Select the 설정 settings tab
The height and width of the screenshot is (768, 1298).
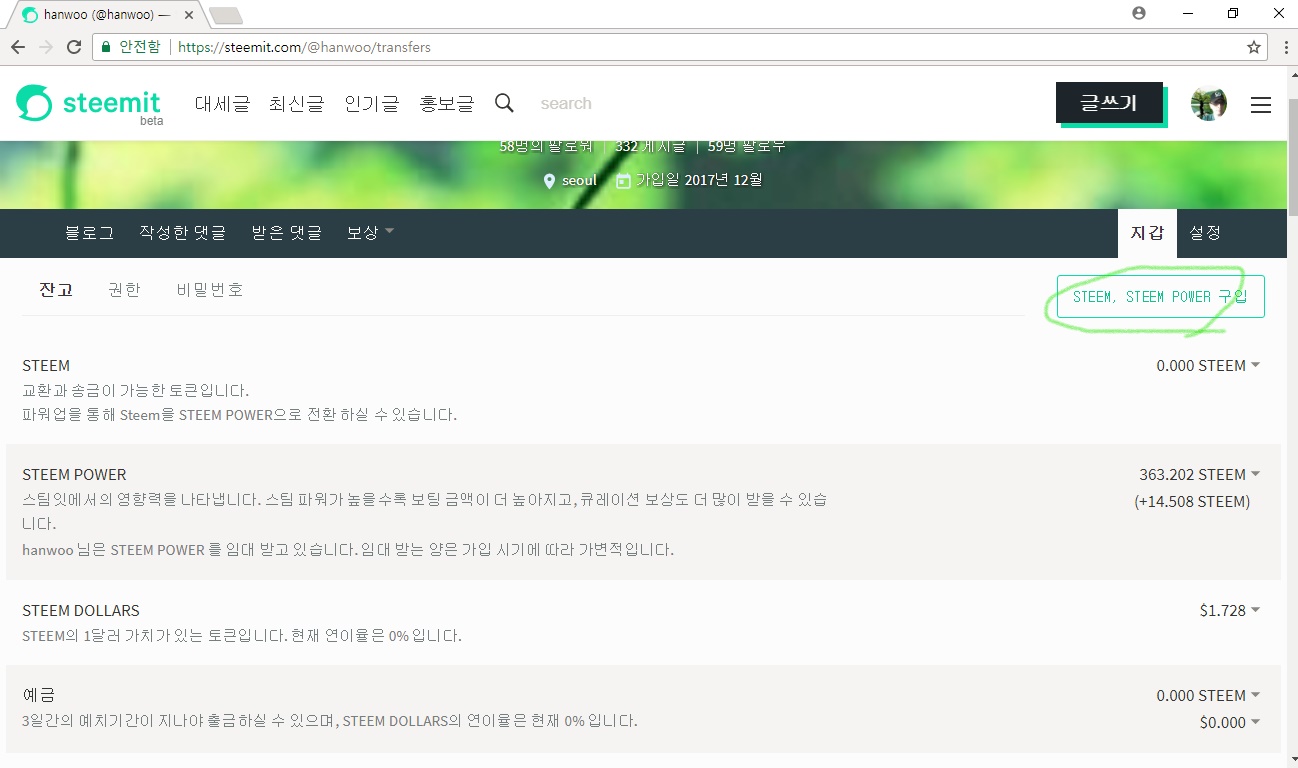pos(1205,233)
